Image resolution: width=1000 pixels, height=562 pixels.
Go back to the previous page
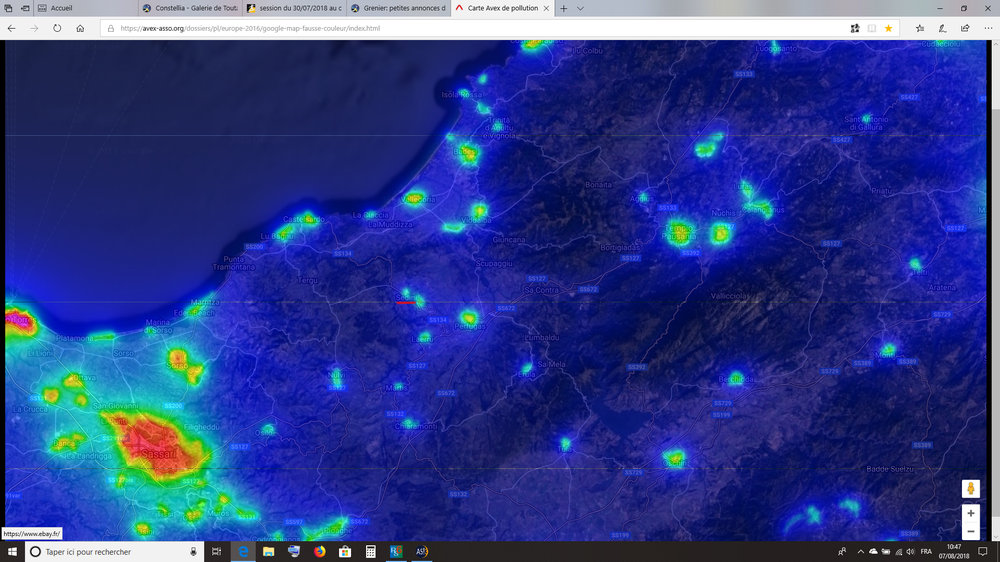click(11, 28)
